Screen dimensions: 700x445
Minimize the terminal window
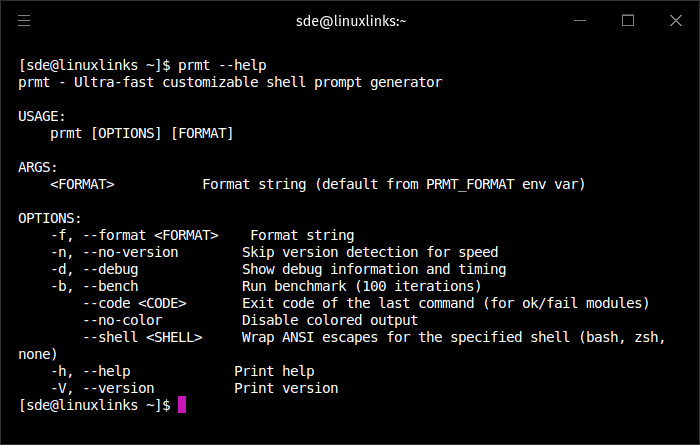581,20
